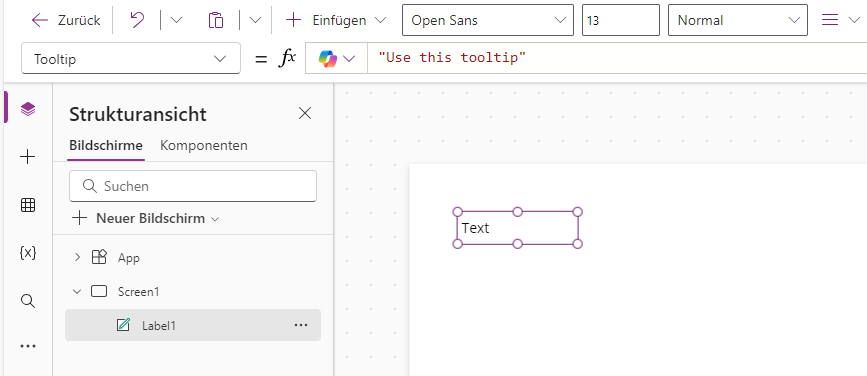Screen dimensions: 867x376
Task: Click the Label1 edit pencil icon
Action: (123, 325)
